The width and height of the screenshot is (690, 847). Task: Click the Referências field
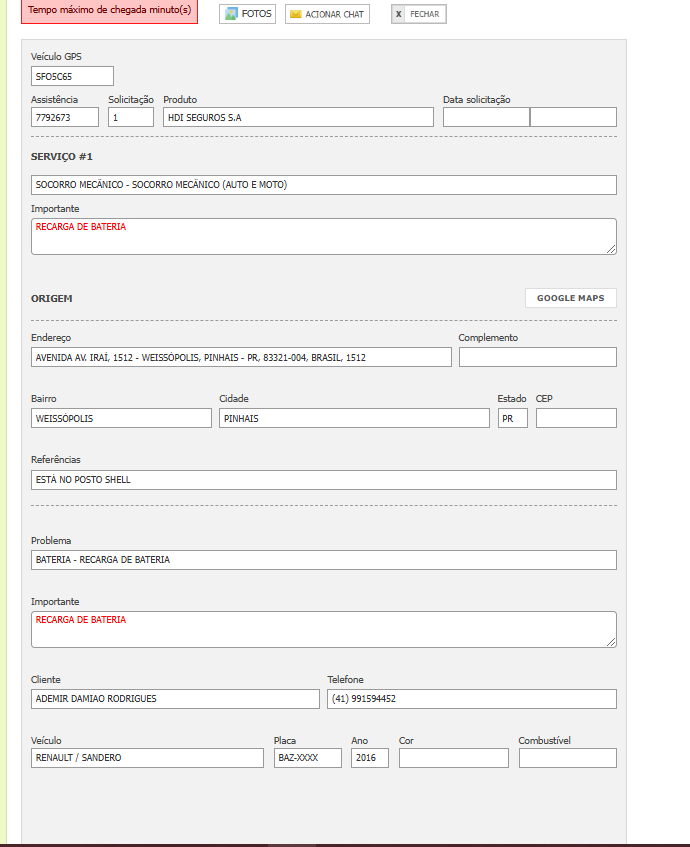click(323, 479)
